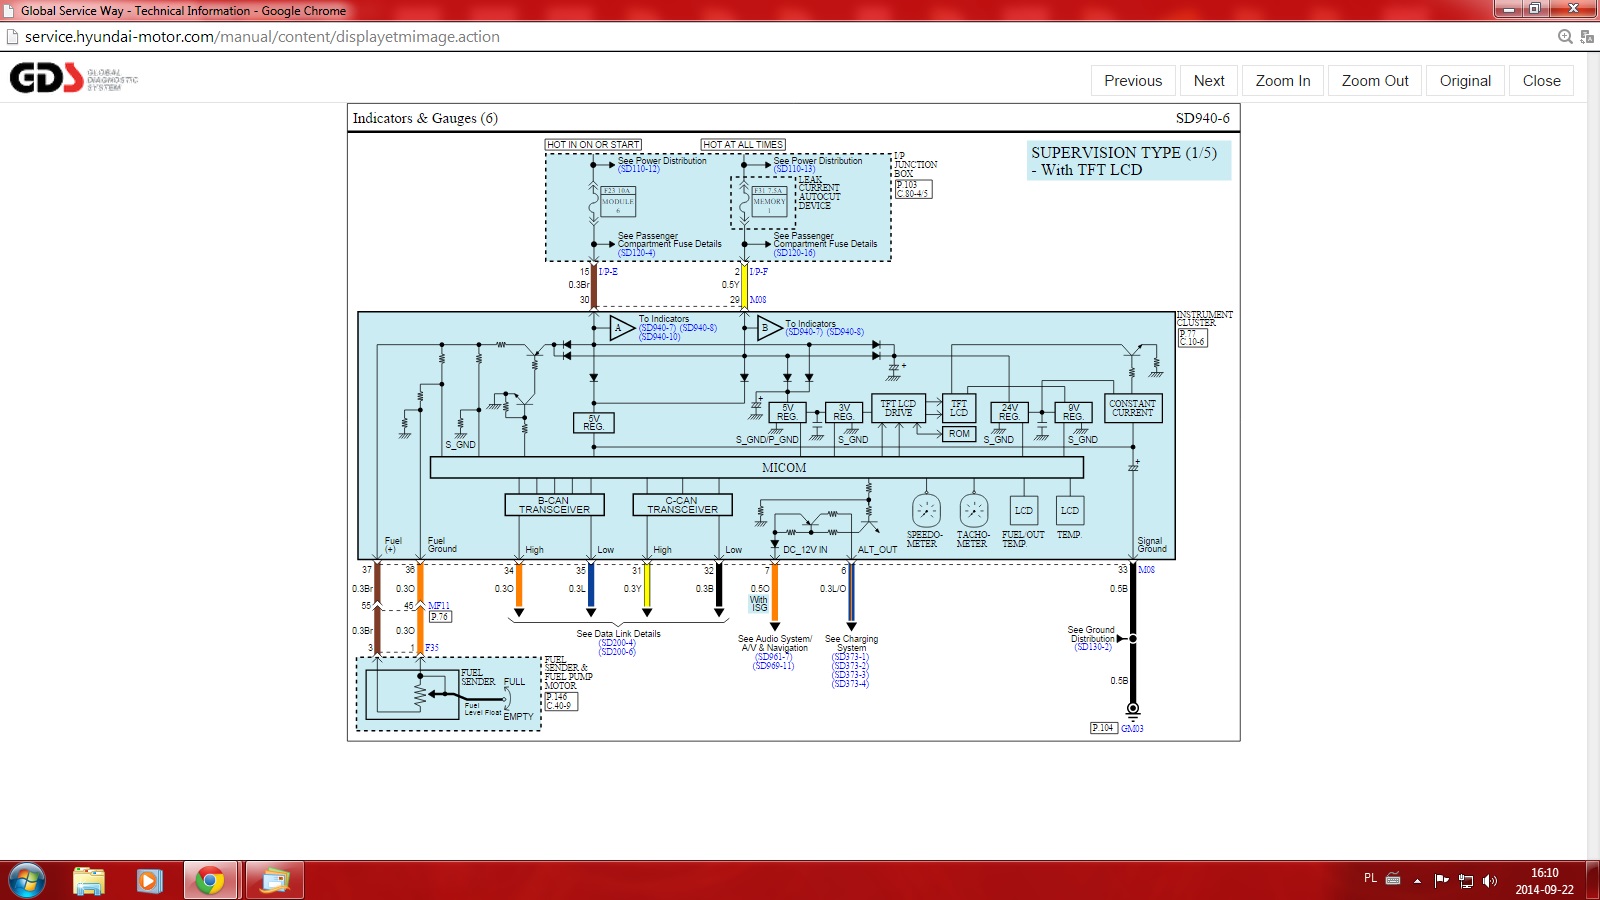Go to the Next diagram page
This screenshot has height=900, width=1600.
1208,81
